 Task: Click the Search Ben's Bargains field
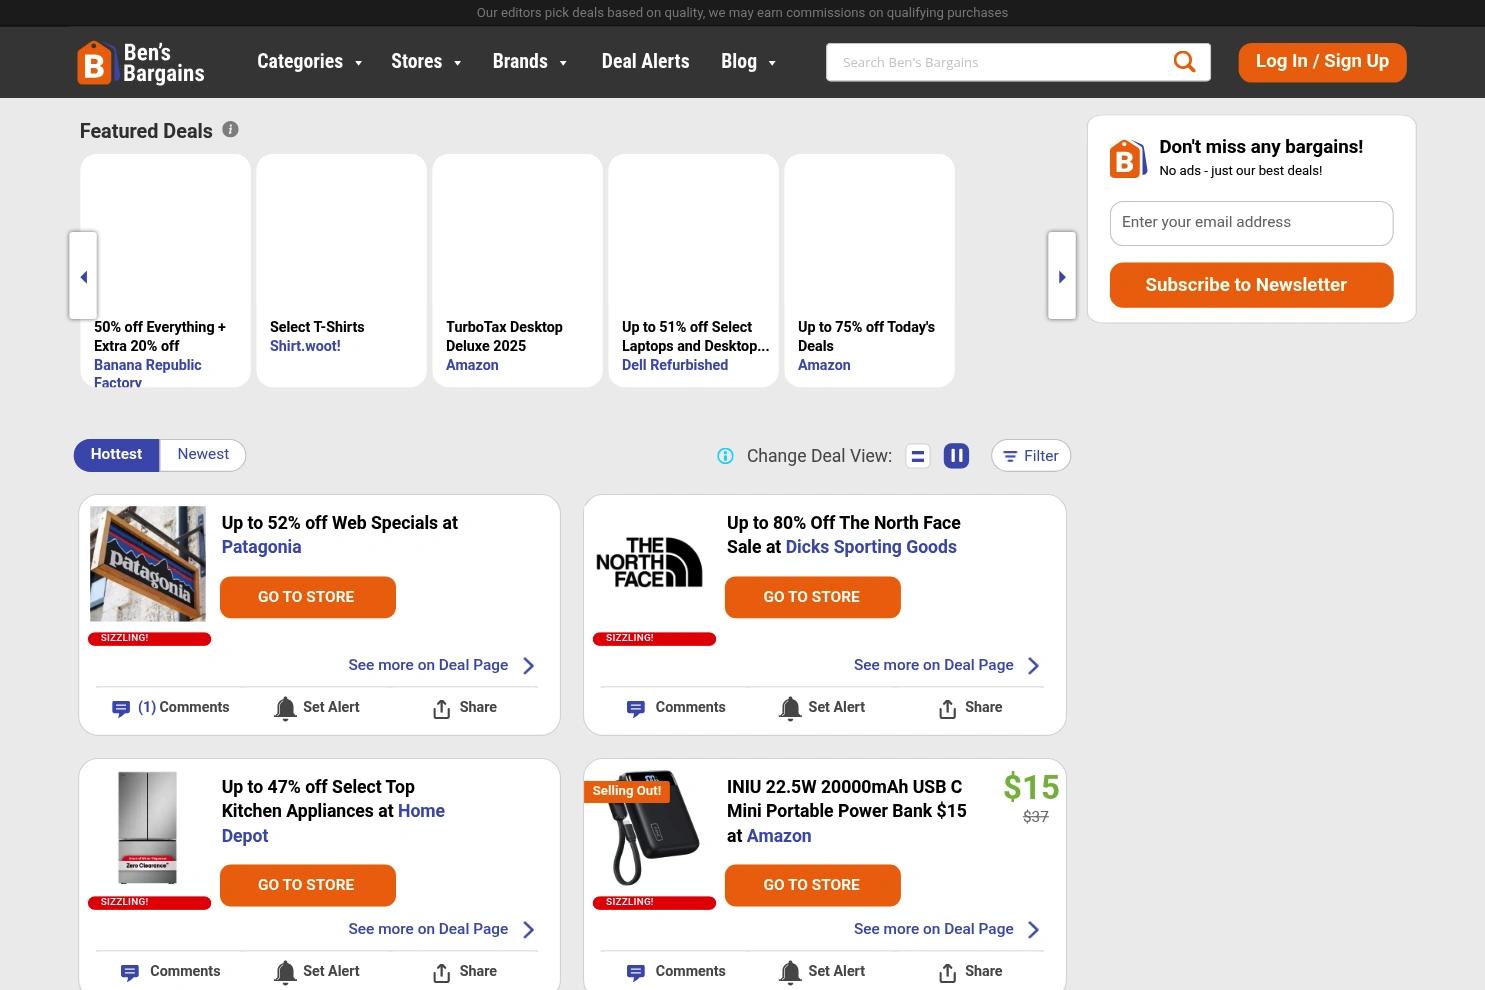coord(1000,62)
